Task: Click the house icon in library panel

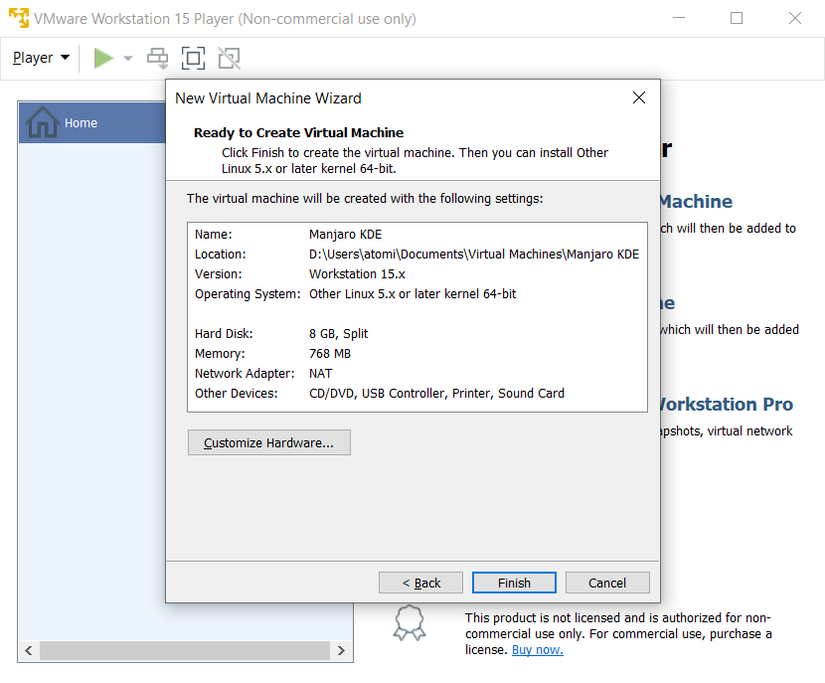Action: pyautogui.click(x=42, y=122)
